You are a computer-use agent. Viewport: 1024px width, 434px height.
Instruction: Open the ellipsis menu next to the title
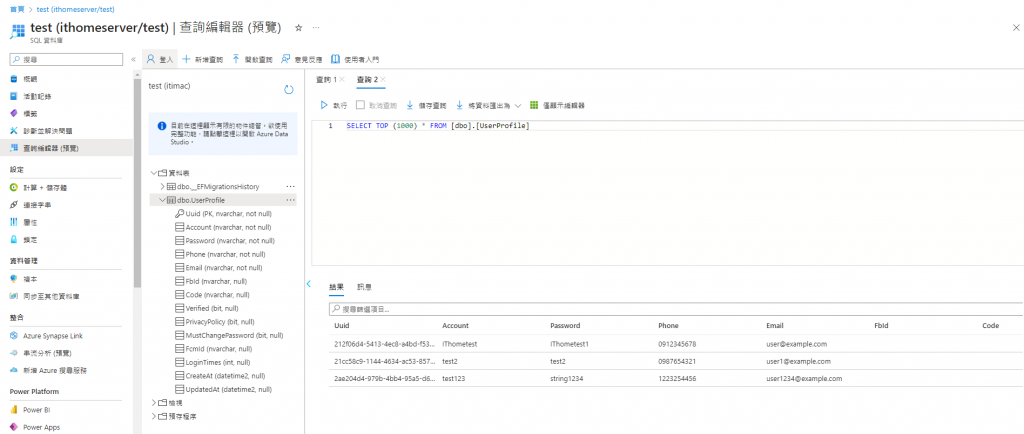316,28
